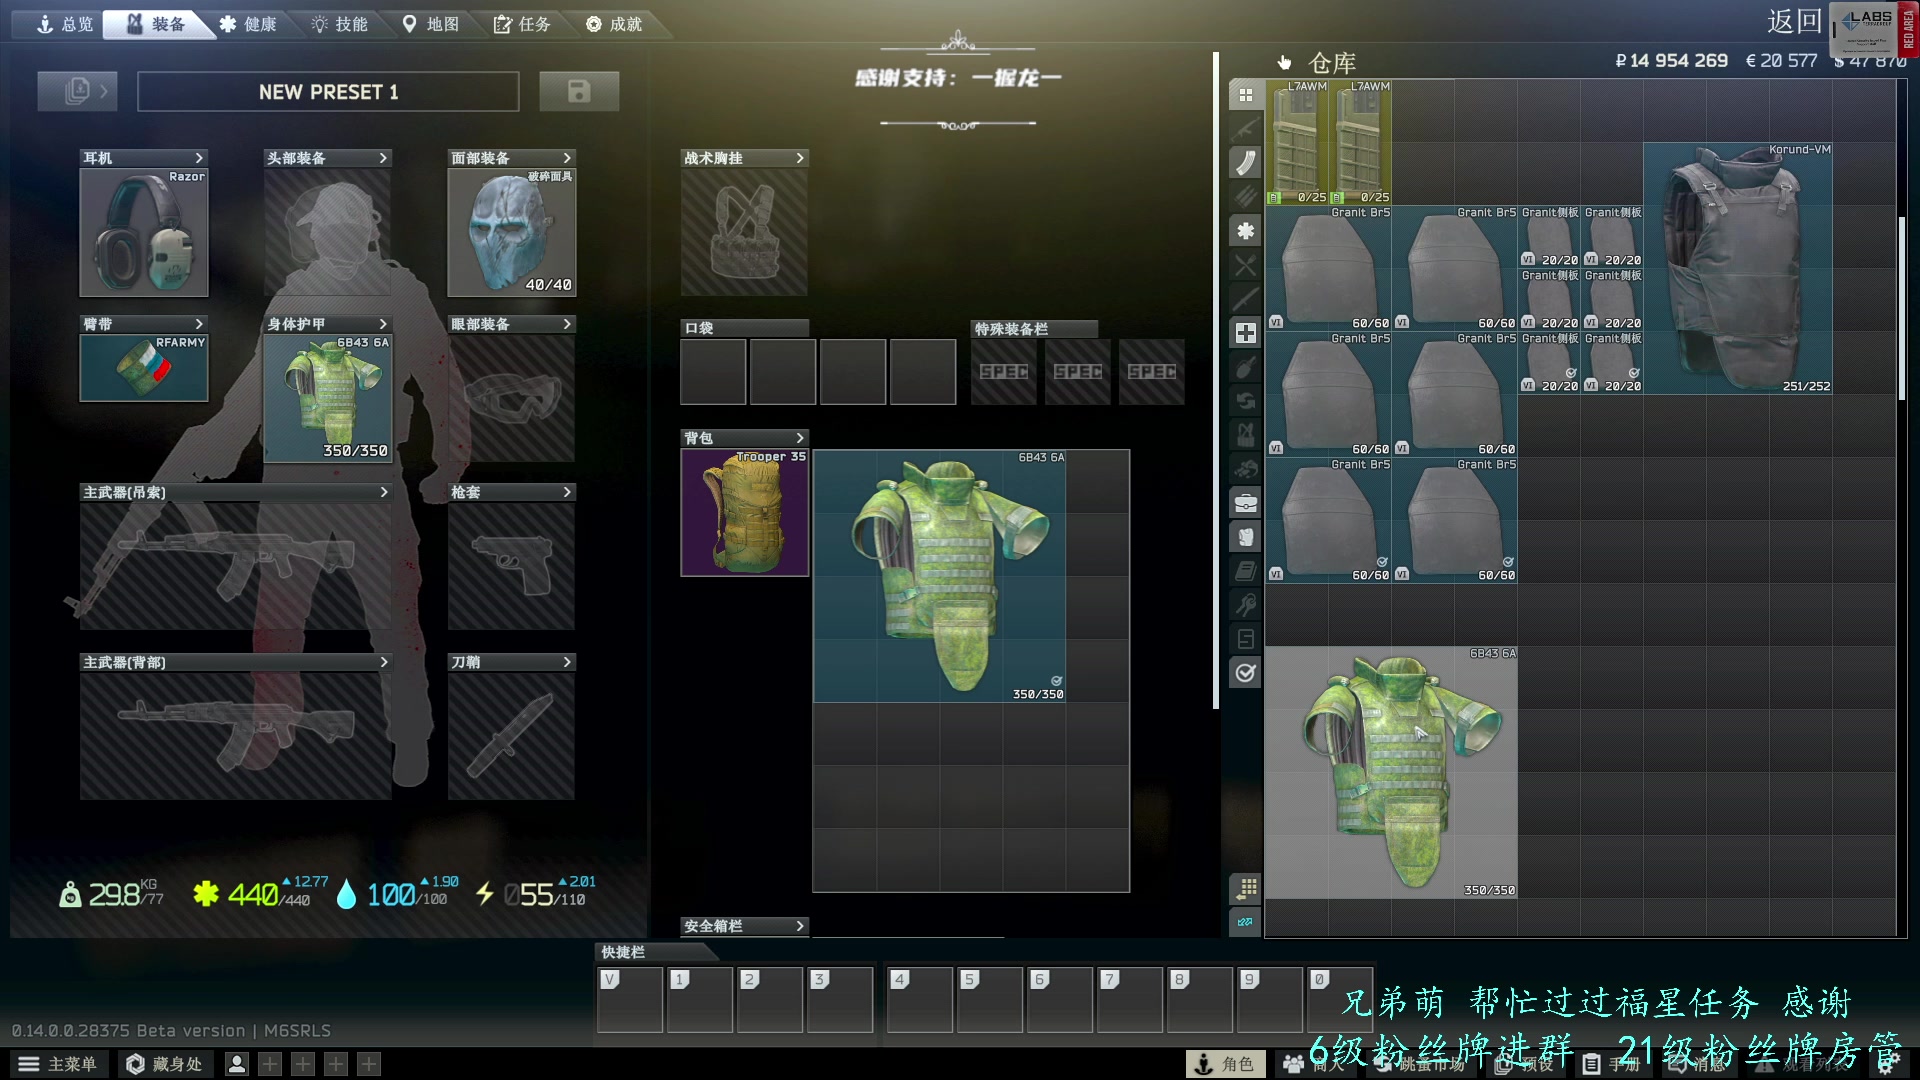The height and width of the screenshot is (1080, 1920).
Task: Filter stash by keys icon
Action: [1245, 605]
